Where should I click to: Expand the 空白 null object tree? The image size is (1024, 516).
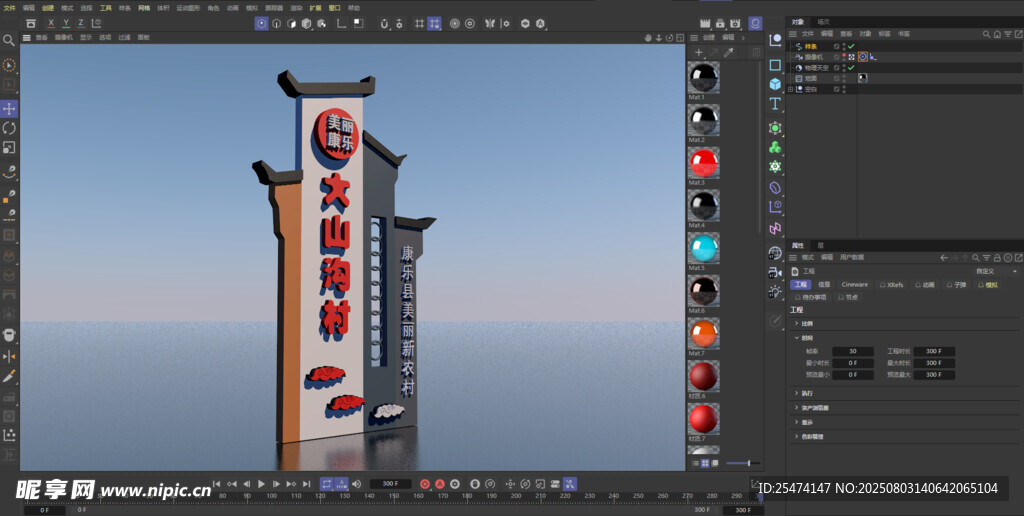[791, 89]
